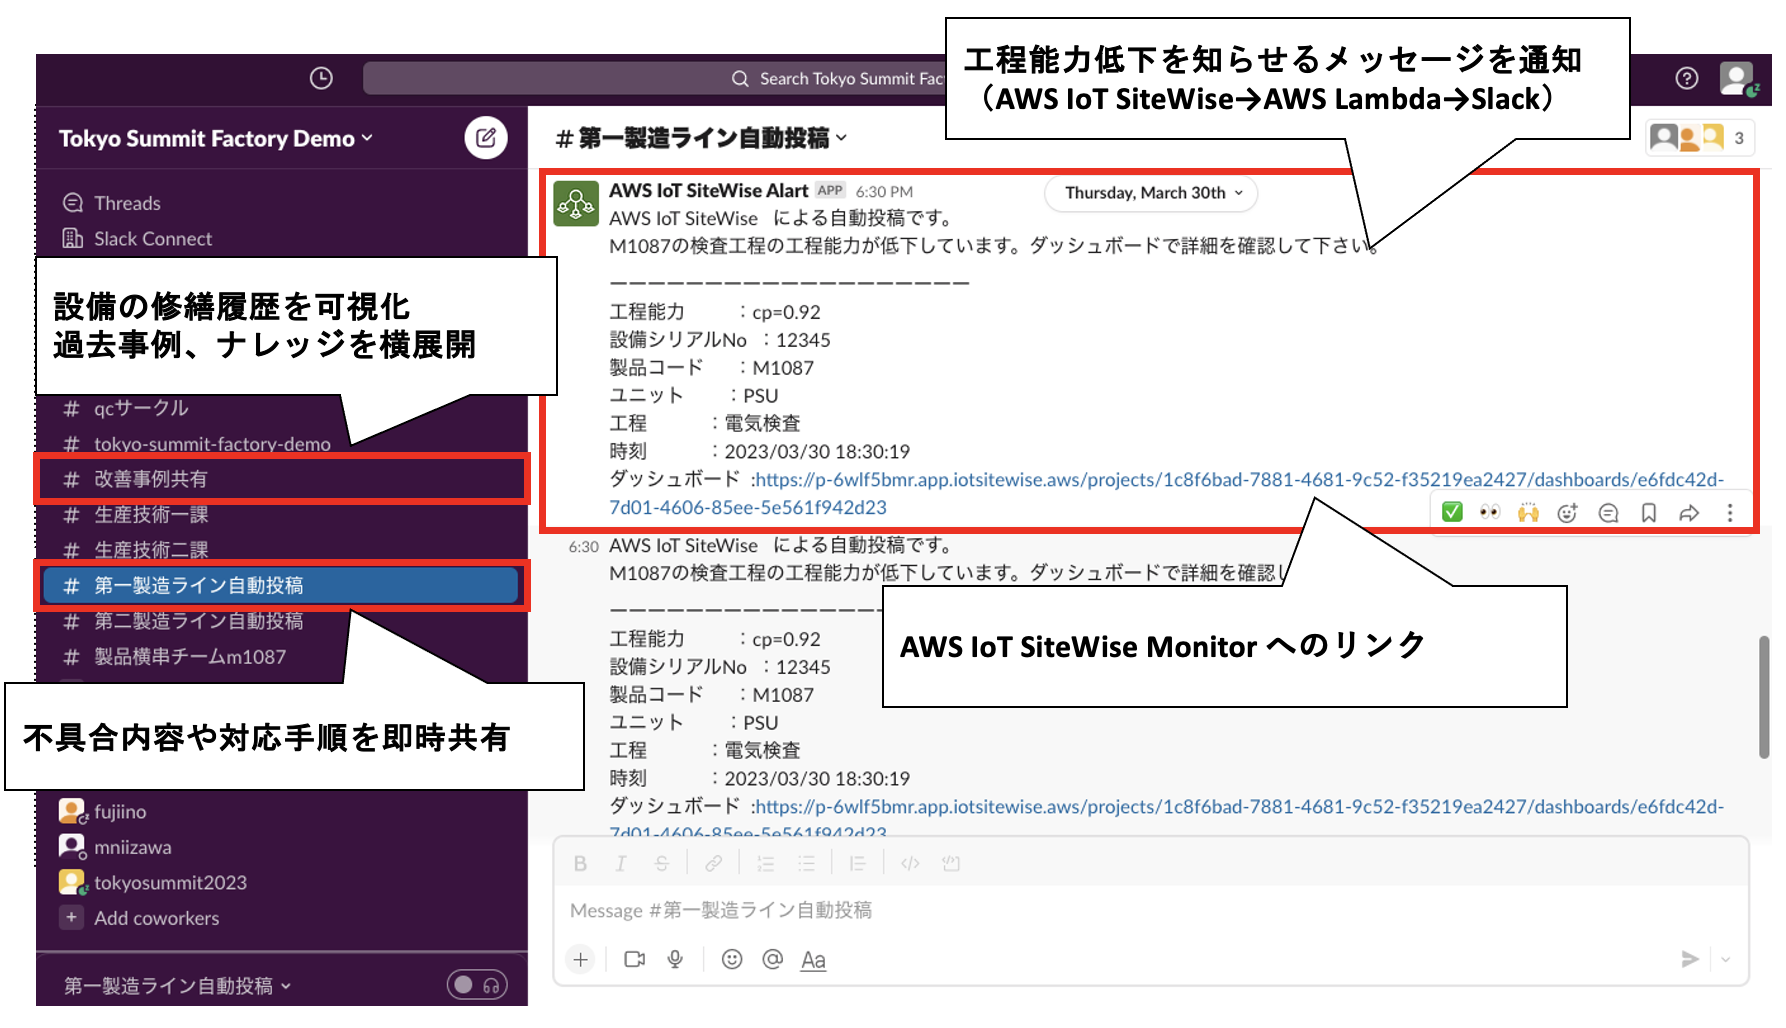Select the 第一製造ライン自動投稿 channel in sidebar
Screen dimensions: 1786x1028
[282, 586]
